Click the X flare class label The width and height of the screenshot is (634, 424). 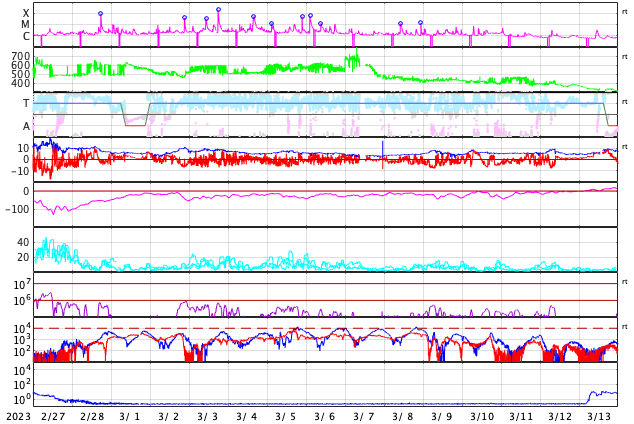click(26, 13)
